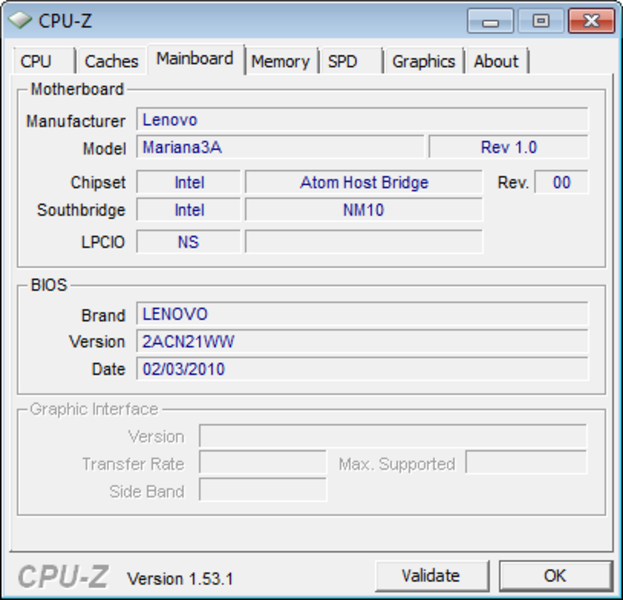The image size is (623, 600).
Task: Click the disabled maximize button
Action: tap(541, 21)
